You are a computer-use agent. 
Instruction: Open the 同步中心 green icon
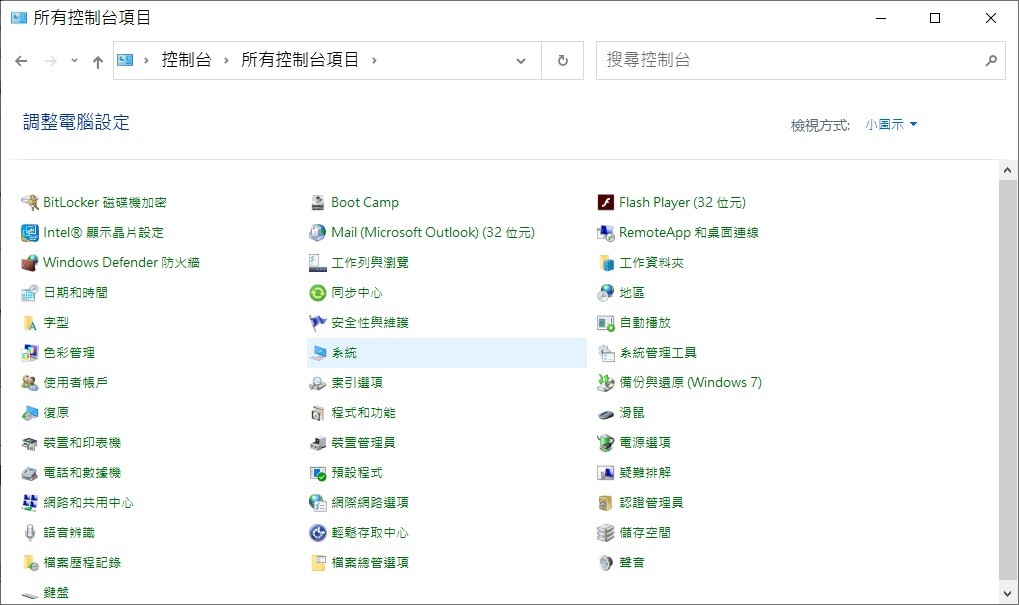[318, 293]
